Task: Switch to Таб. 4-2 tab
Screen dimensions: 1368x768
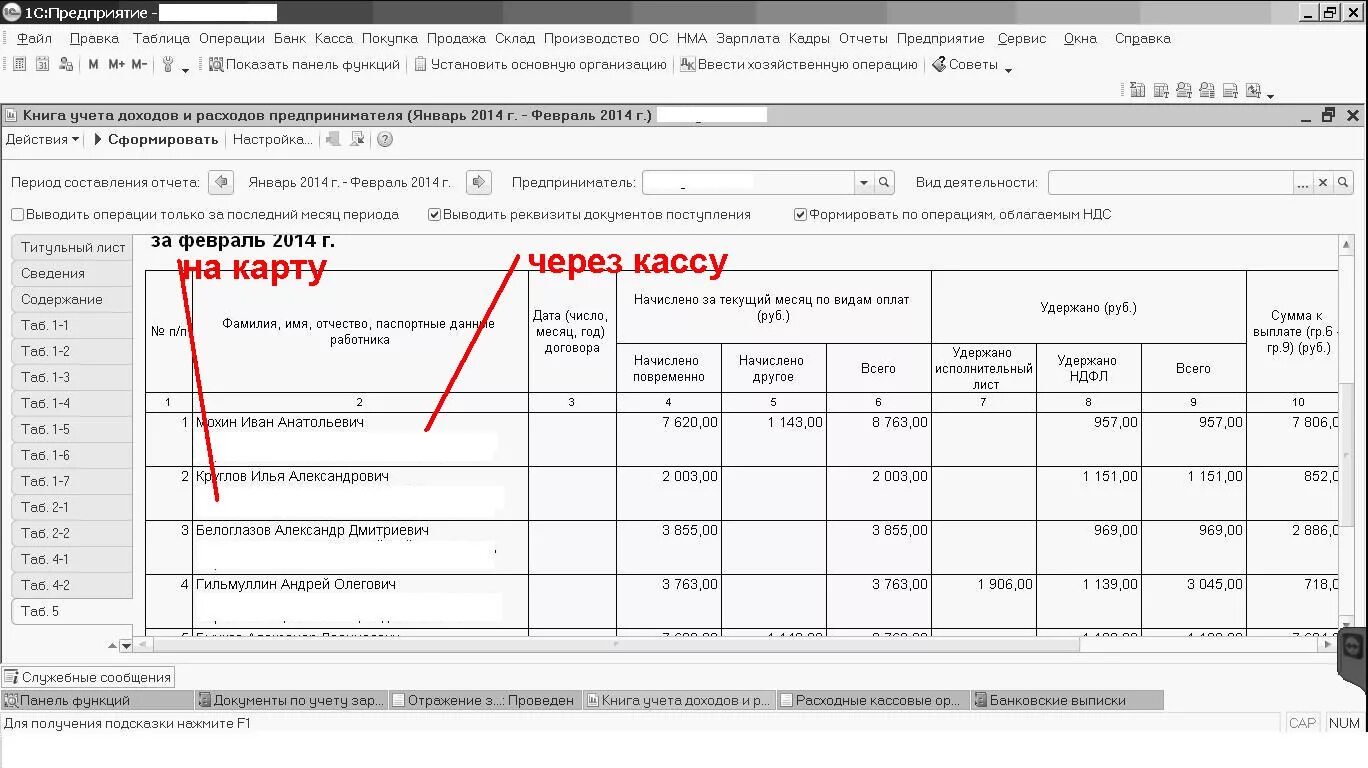Action: point(72,585)
